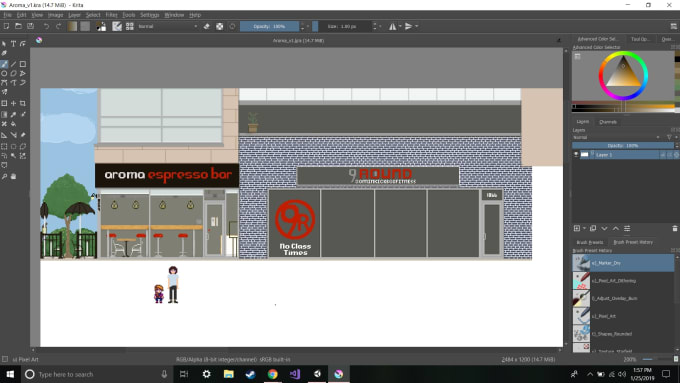Select the Polygon tool
The height and width of the screenshot is (383, 680).
[13, 73]
